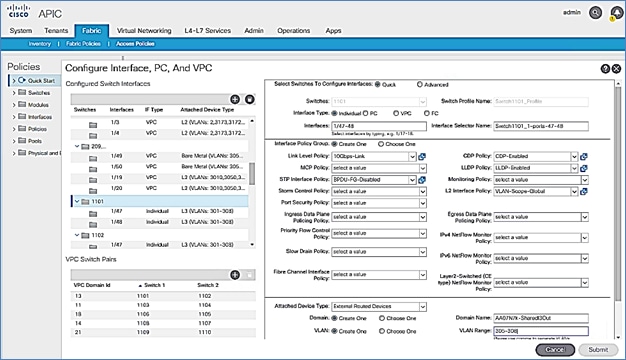
Task: Choose FC interface type
Action: click(x=426, y=113)
